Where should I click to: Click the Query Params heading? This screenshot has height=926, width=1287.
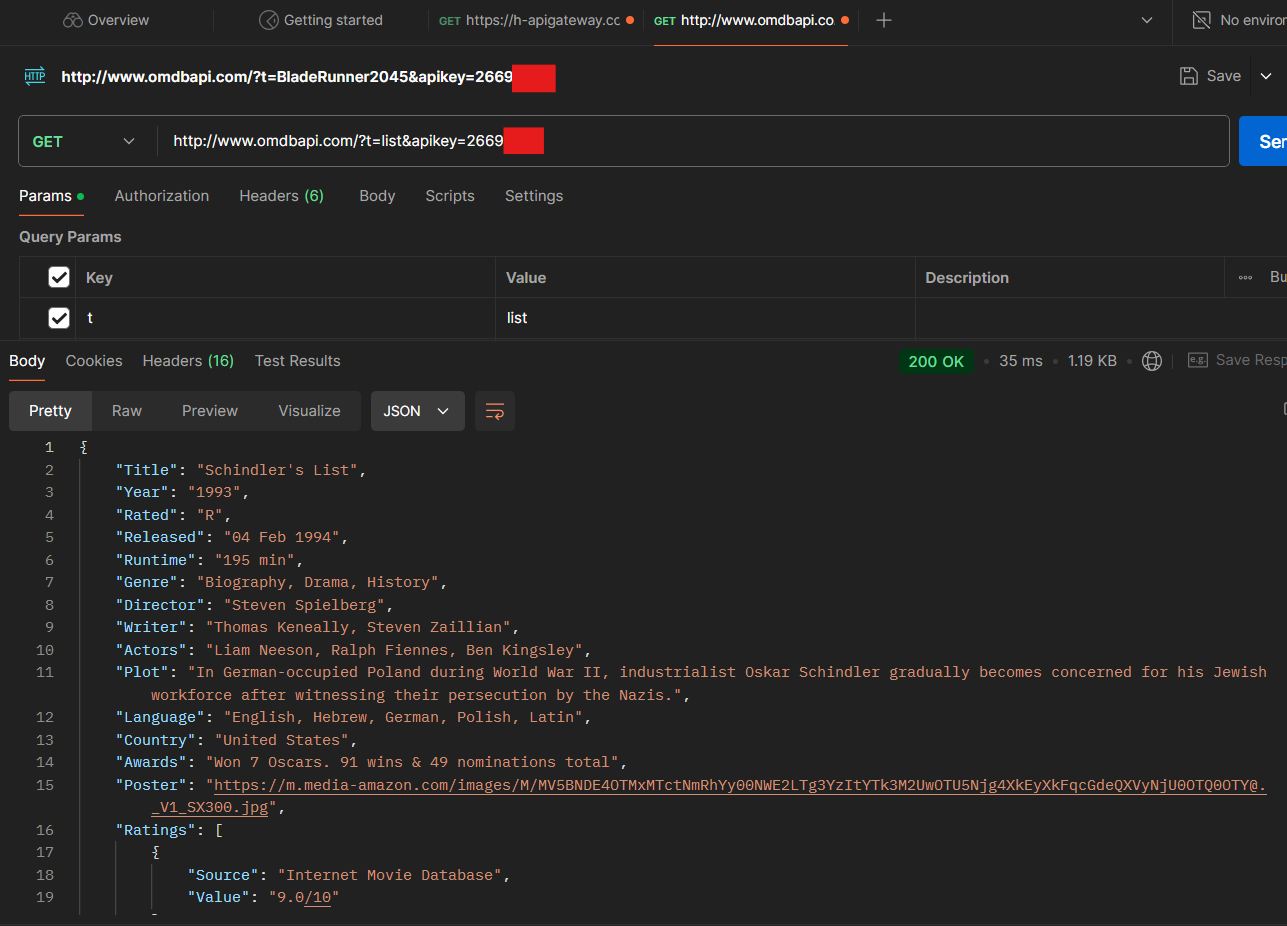point(70,237)
